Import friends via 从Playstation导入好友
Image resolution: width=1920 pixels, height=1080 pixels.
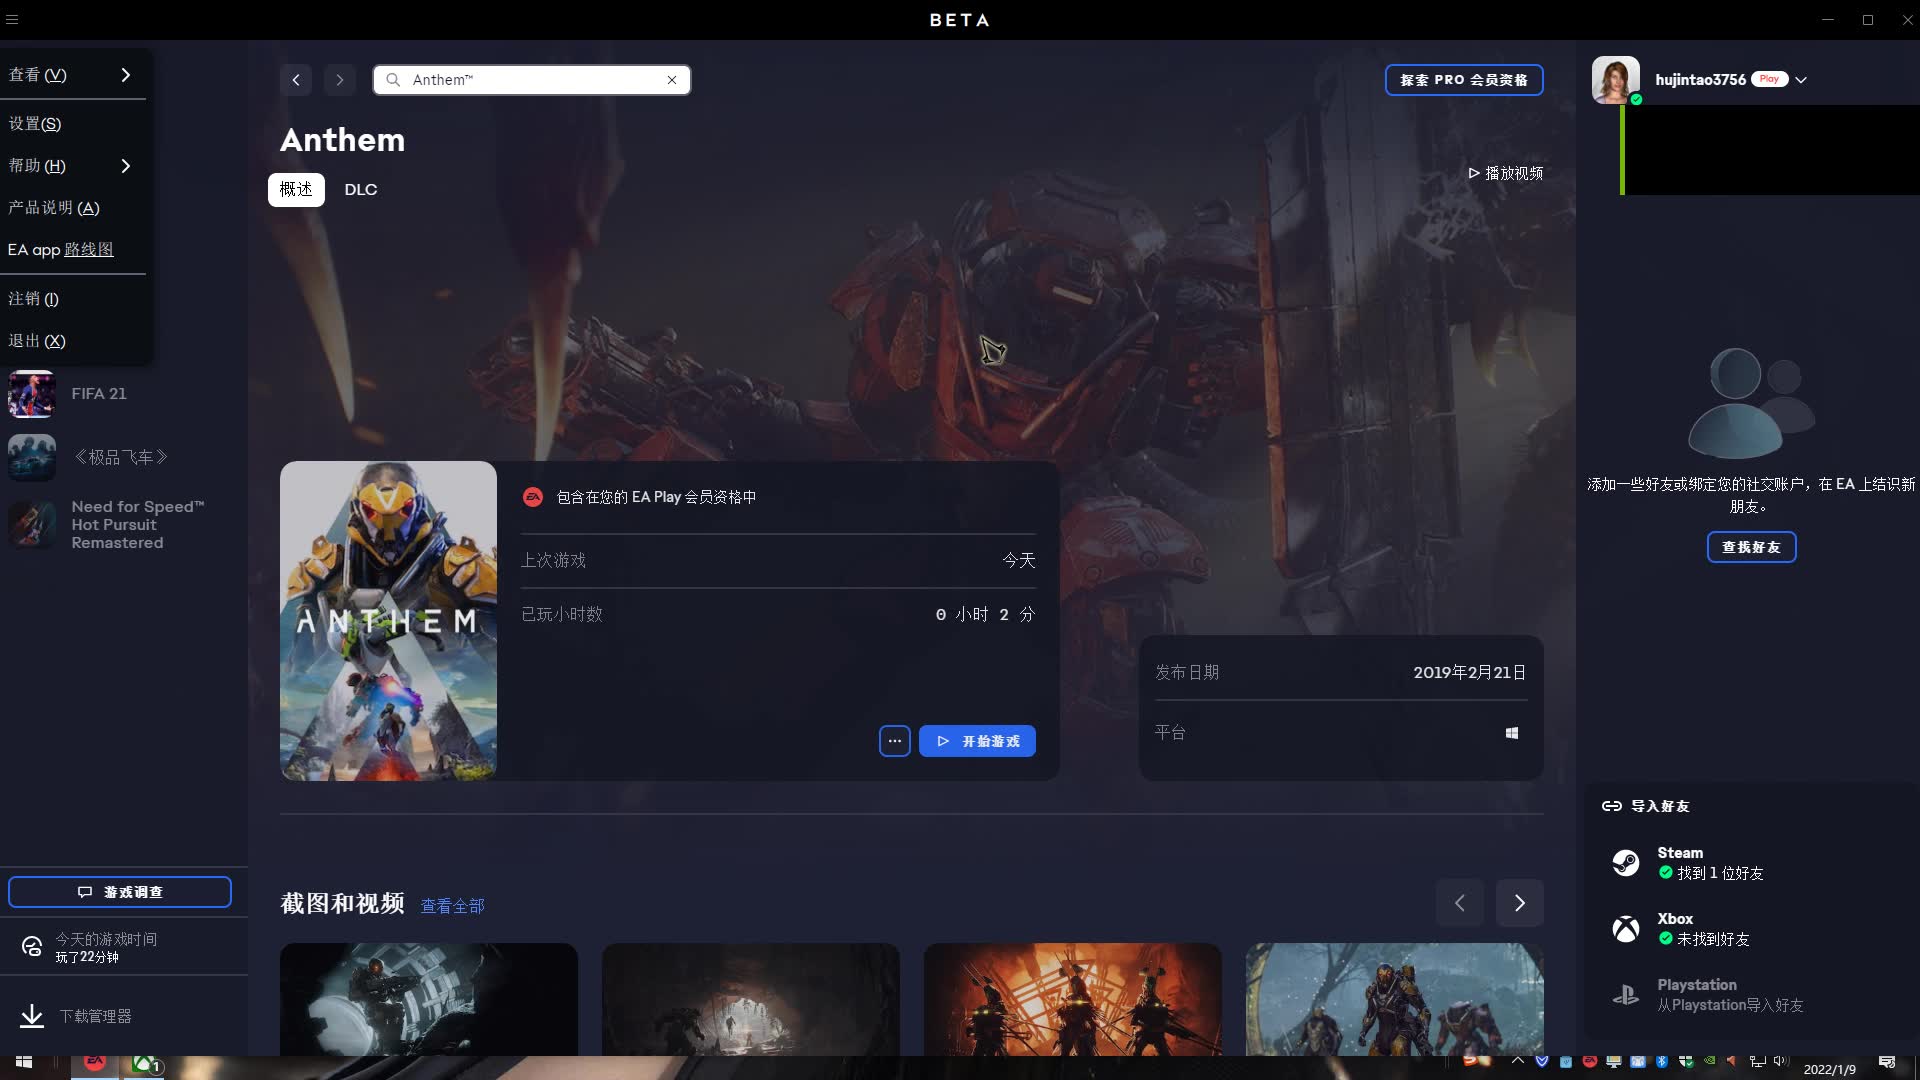[1730, 1005]
